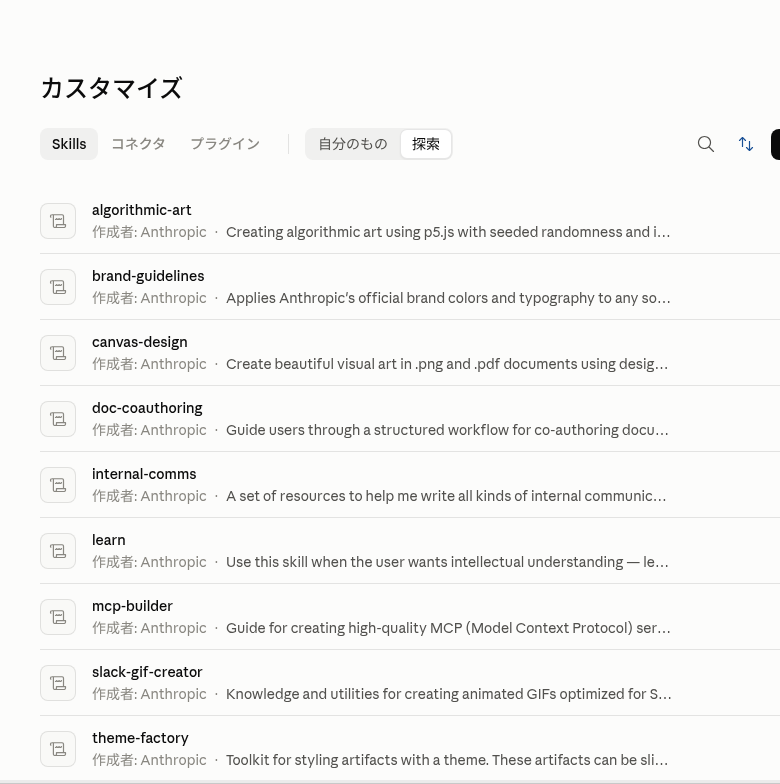This screenshot has height=784, width=780.
Task: Click the doc-coauthoring skill scroll icon
Action: tap(58, 419)
